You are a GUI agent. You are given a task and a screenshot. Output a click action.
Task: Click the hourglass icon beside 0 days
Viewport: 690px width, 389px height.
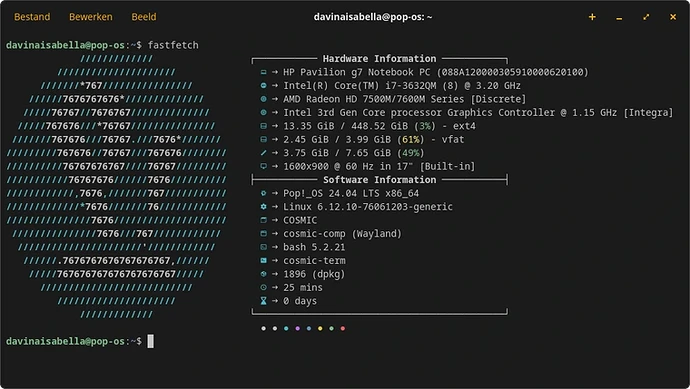(x=263, y=301)
